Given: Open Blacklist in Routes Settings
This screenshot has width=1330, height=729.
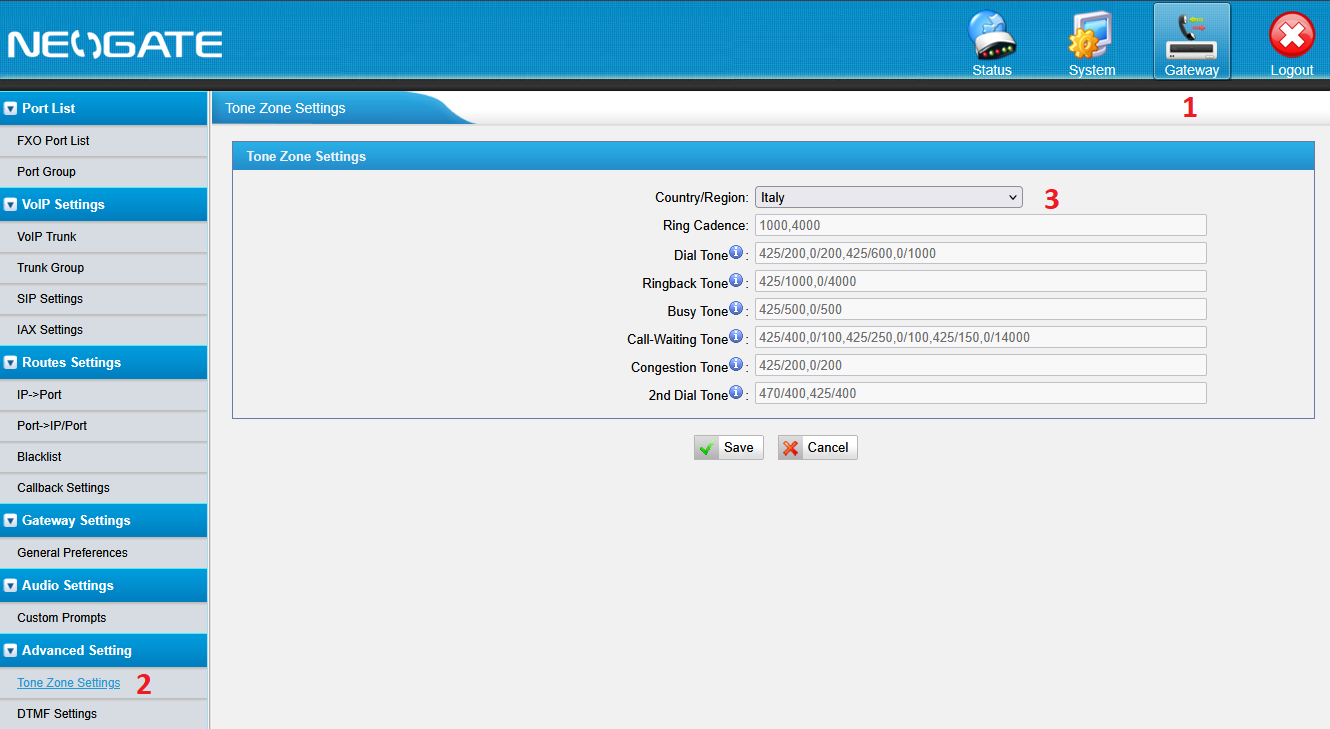Looking at the screenshot, I should pyautogui.click(x=39, y=457).
